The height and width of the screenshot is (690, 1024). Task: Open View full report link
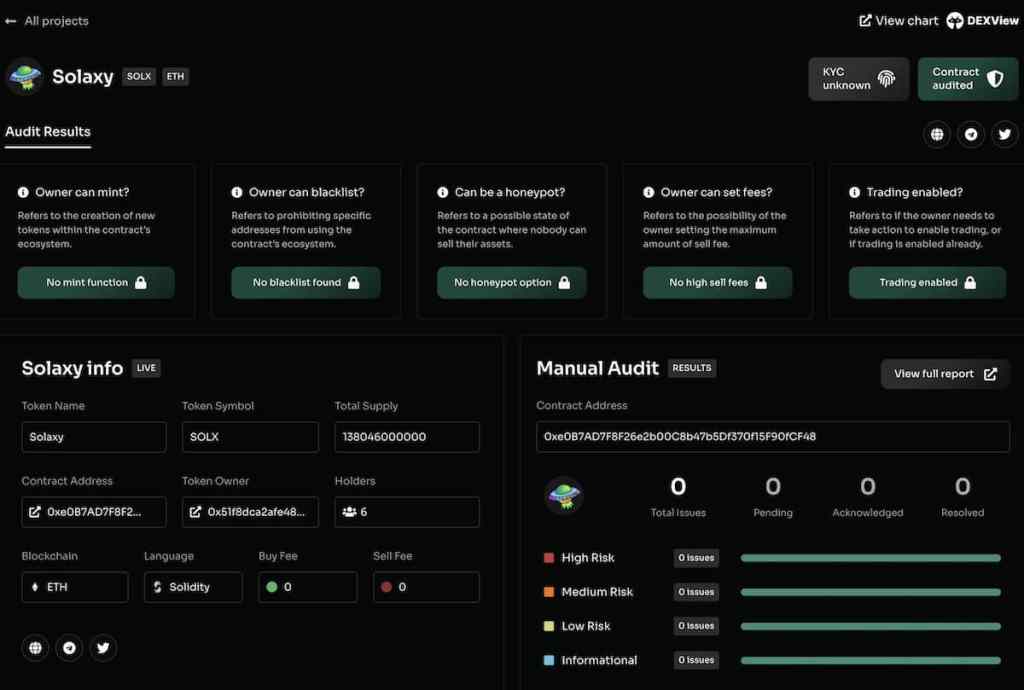(945, 374)
